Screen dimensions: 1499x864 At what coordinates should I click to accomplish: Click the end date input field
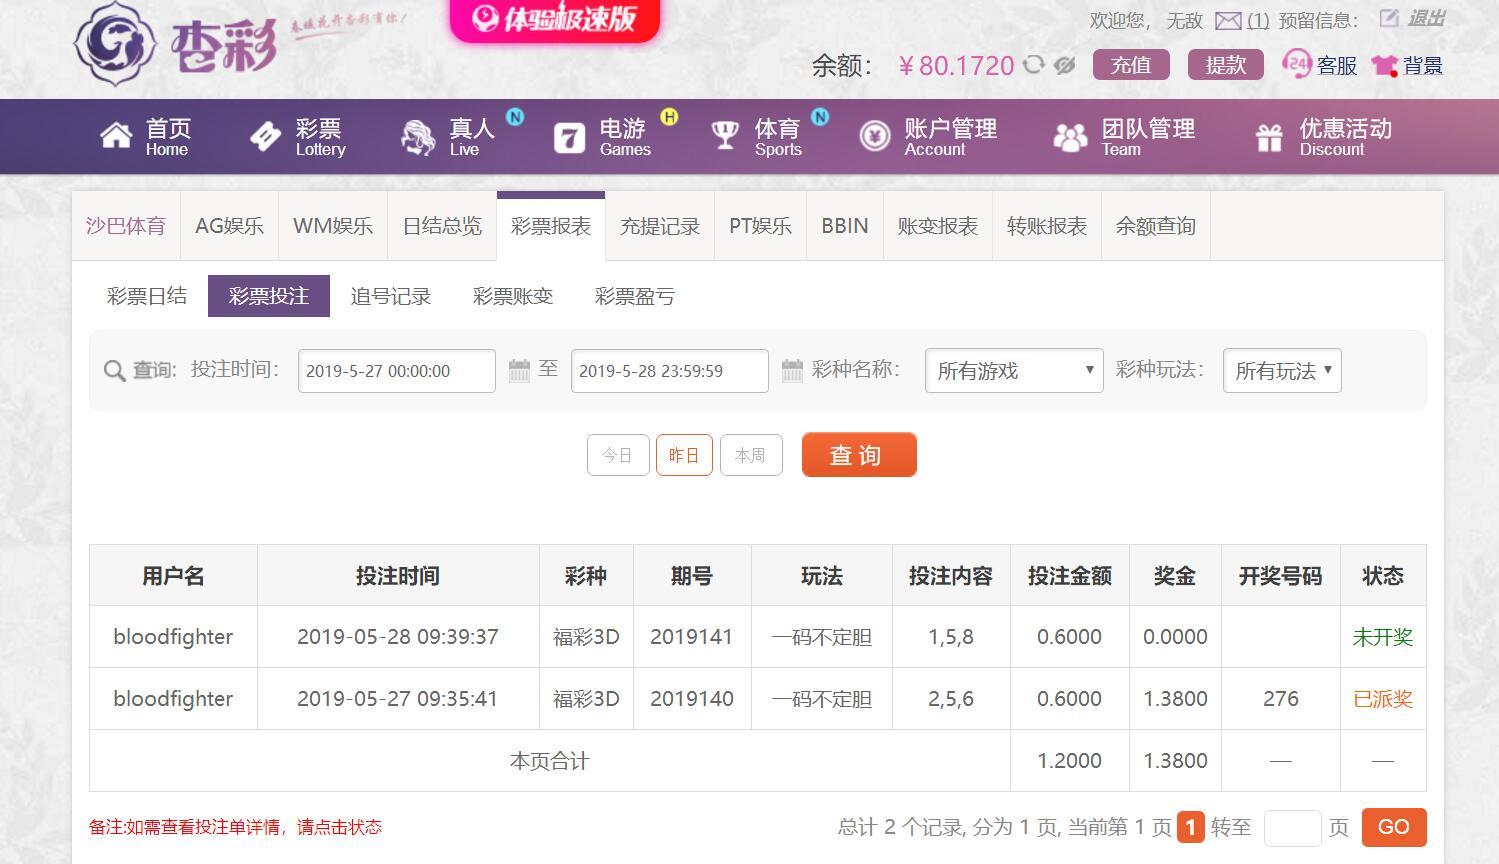tap(670, 371)
